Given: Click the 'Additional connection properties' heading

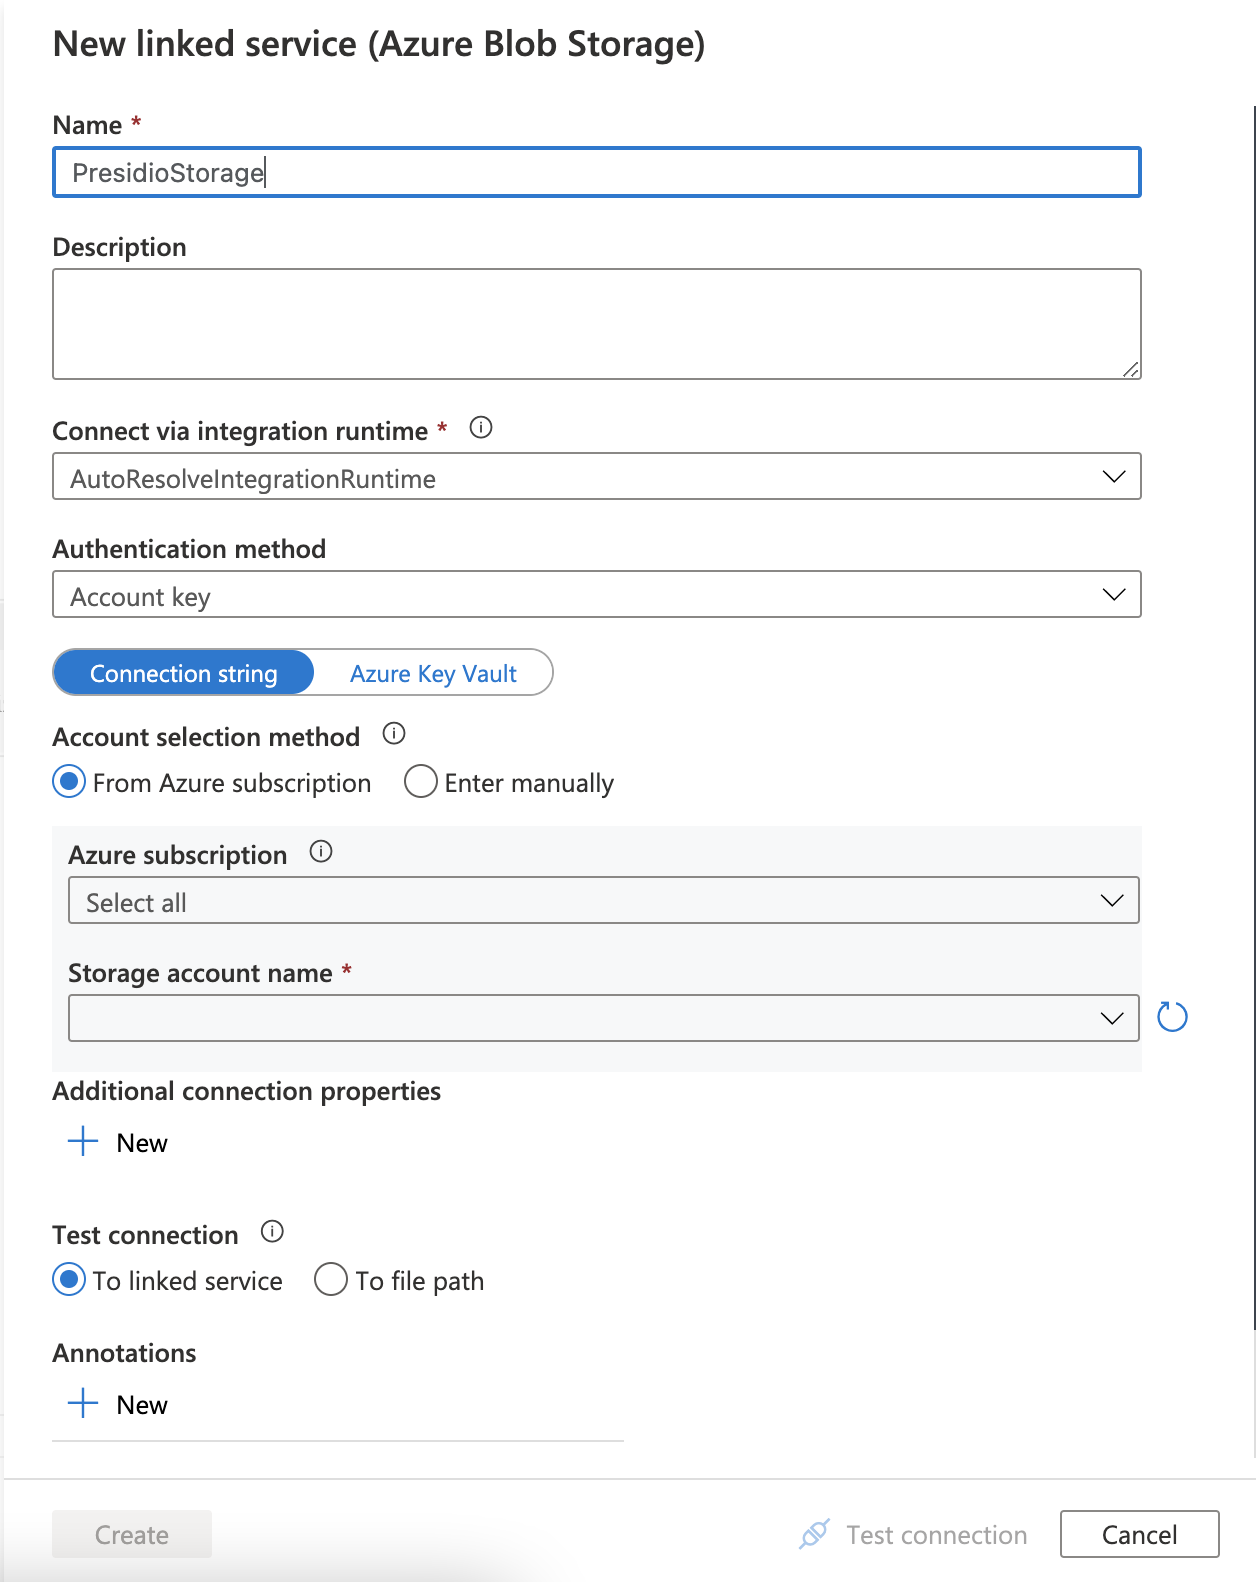Looking at the screenshot, I should click(x=247, y=1091).
